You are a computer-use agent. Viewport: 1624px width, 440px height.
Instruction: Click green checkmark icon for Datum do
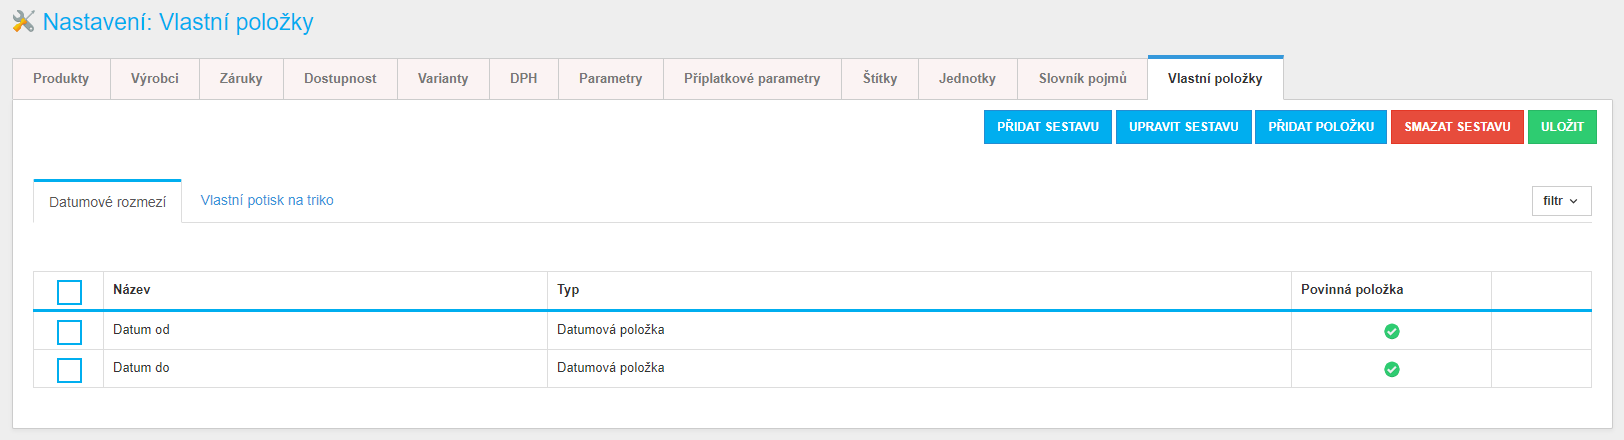pos(1391,369)
